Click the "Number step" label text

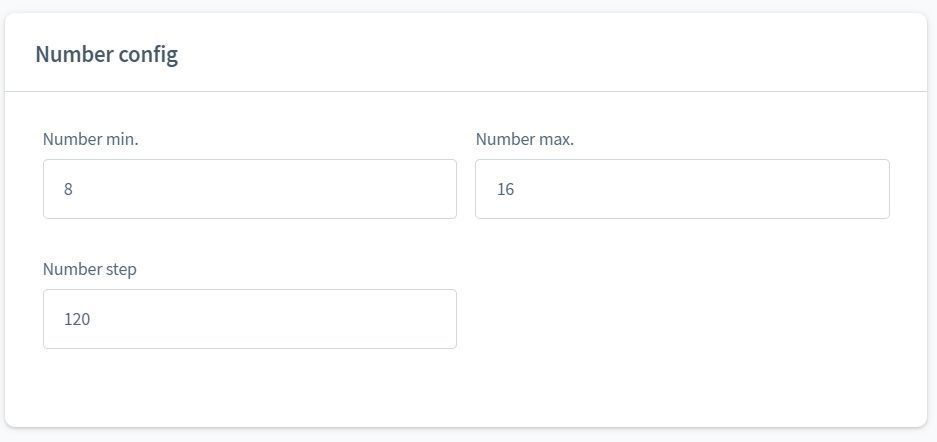point(89,269)
